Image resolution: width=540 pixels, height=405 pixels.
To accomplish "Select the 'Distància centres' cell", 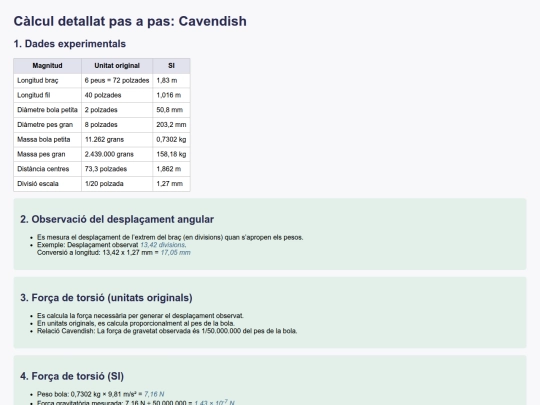I will point(48,169).
